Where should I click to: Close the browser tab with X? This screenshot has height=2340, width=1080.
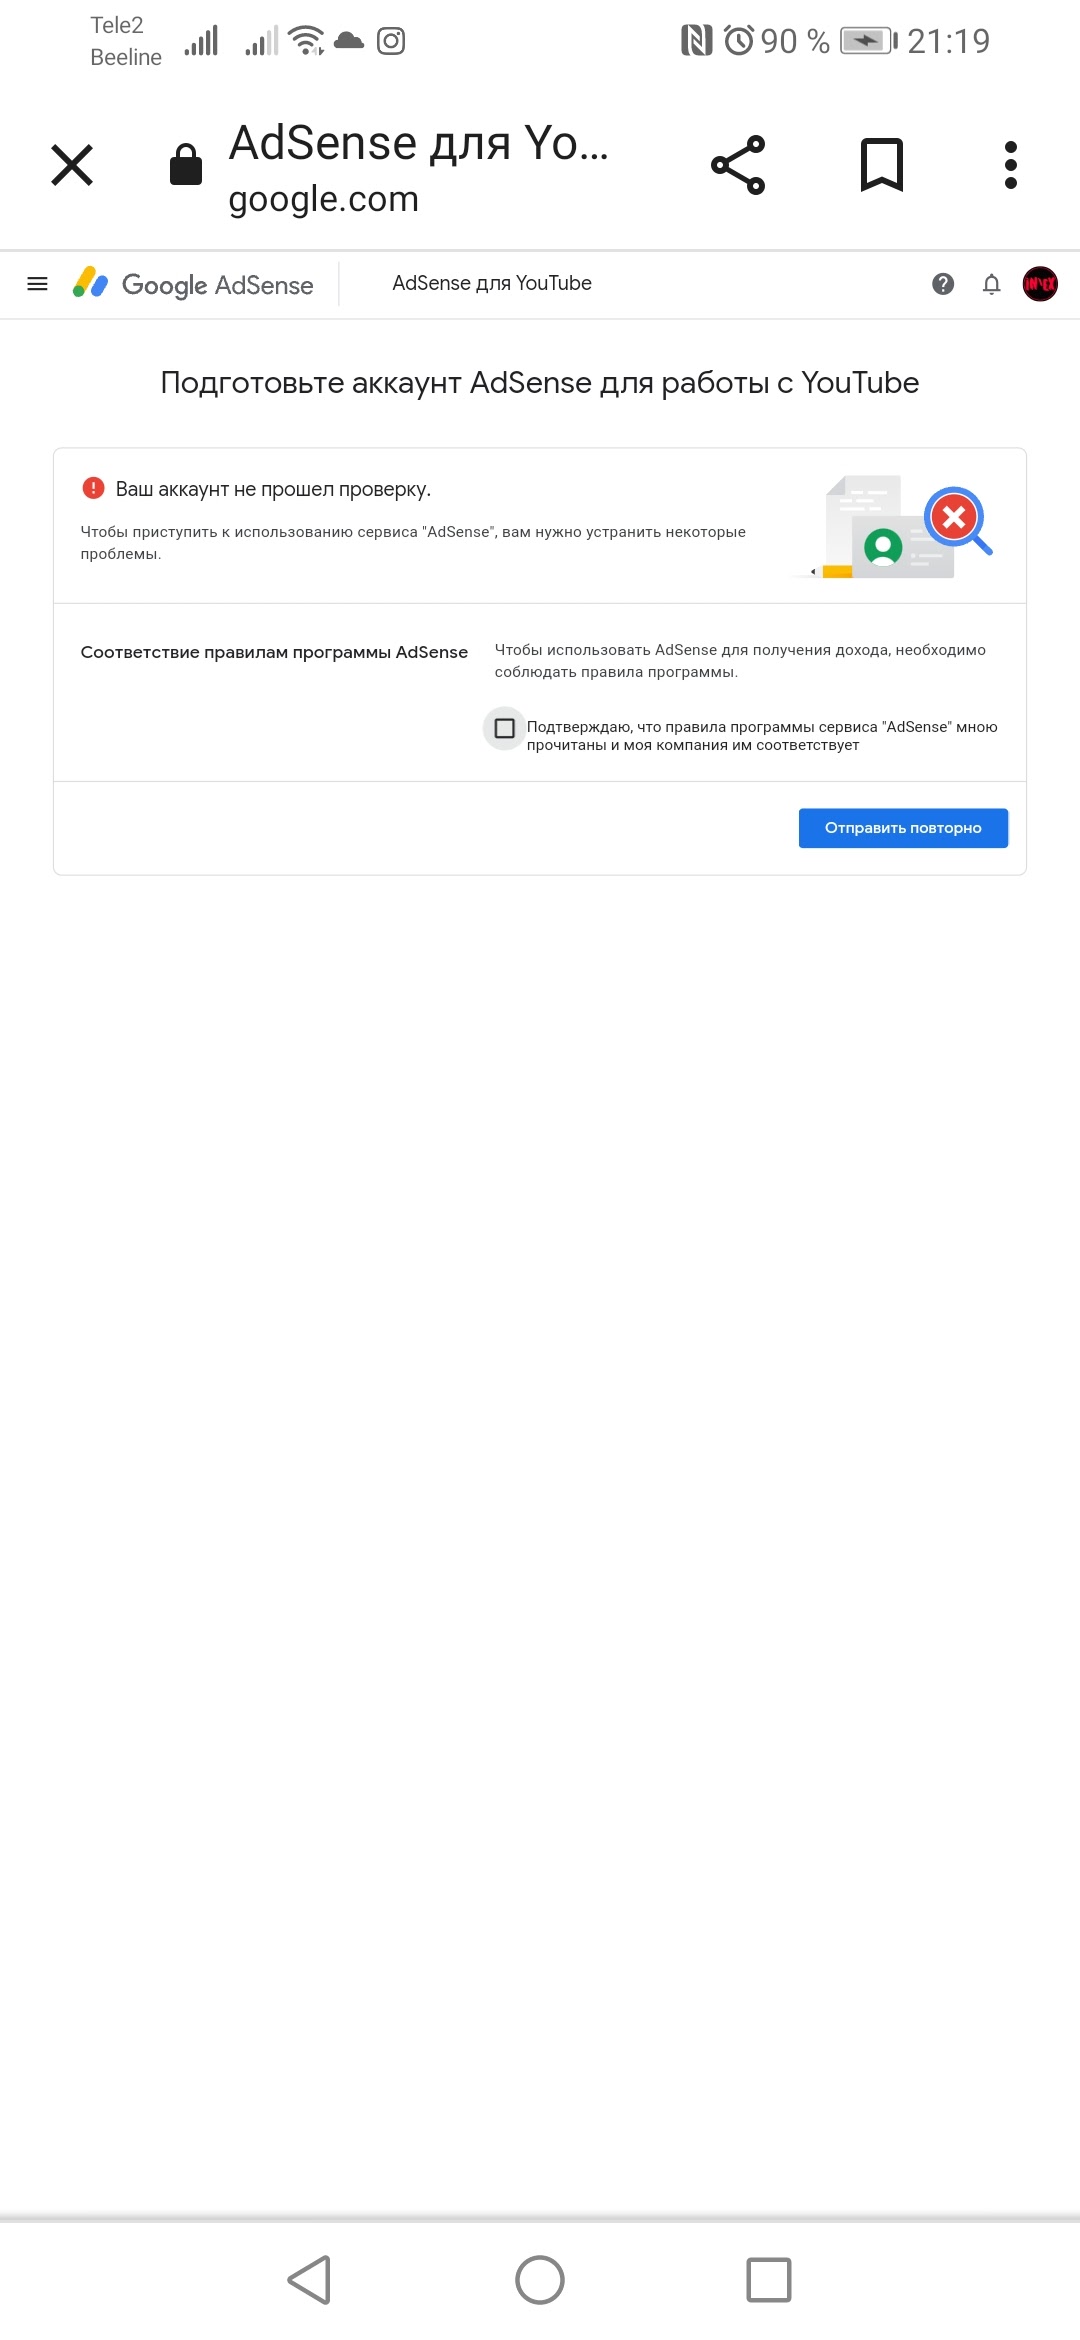(x=72, y=165)
